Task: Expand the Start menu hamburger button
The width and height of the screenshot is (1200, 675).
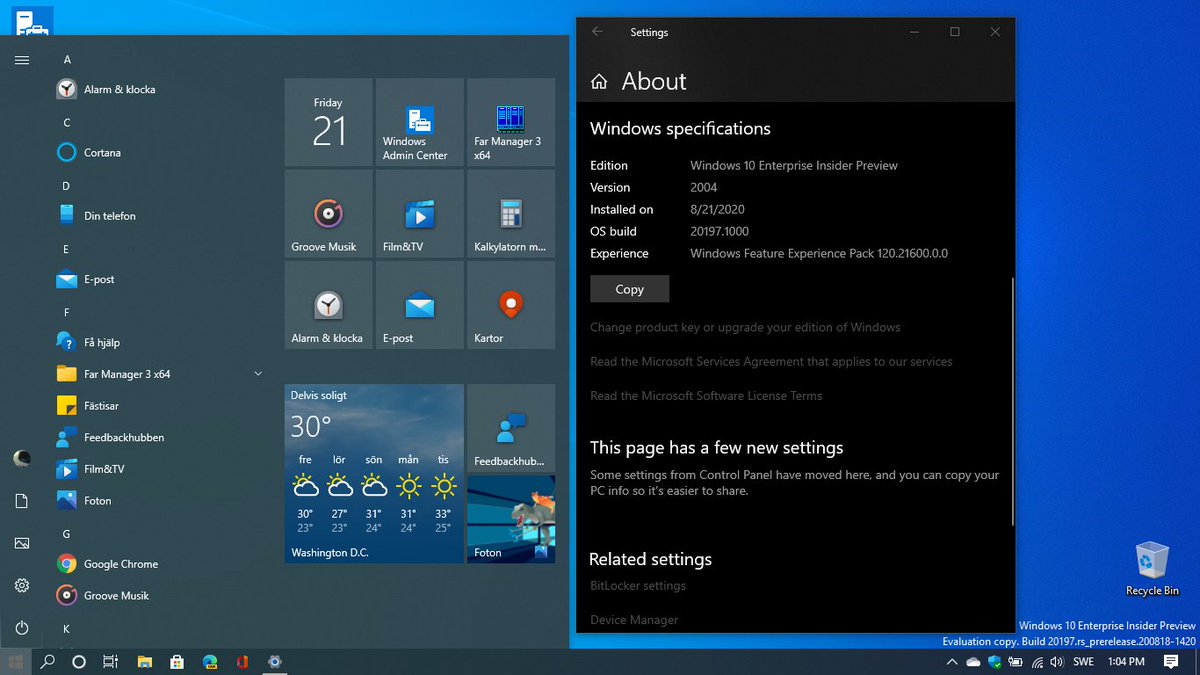Action: (22, 60)
